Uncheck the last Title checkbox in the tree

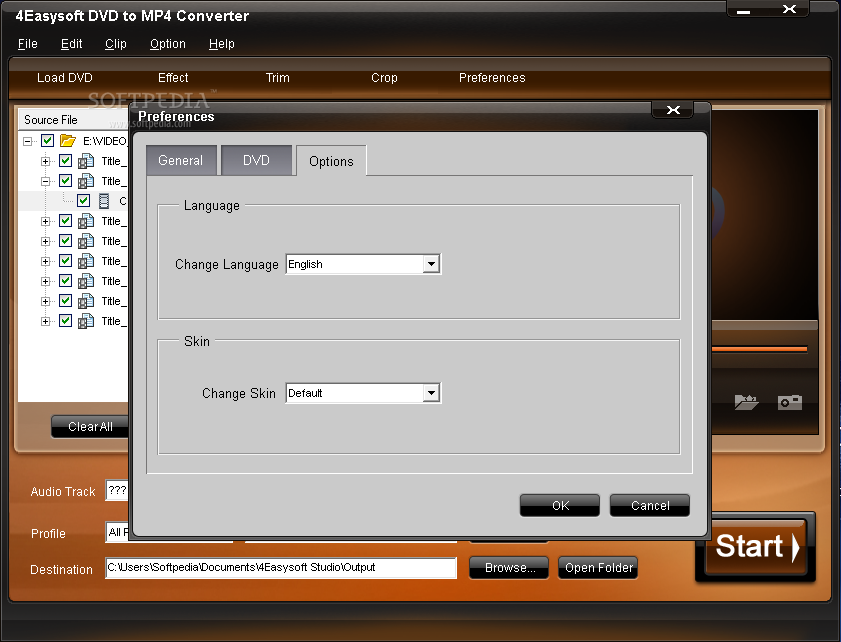coord(65,321)
